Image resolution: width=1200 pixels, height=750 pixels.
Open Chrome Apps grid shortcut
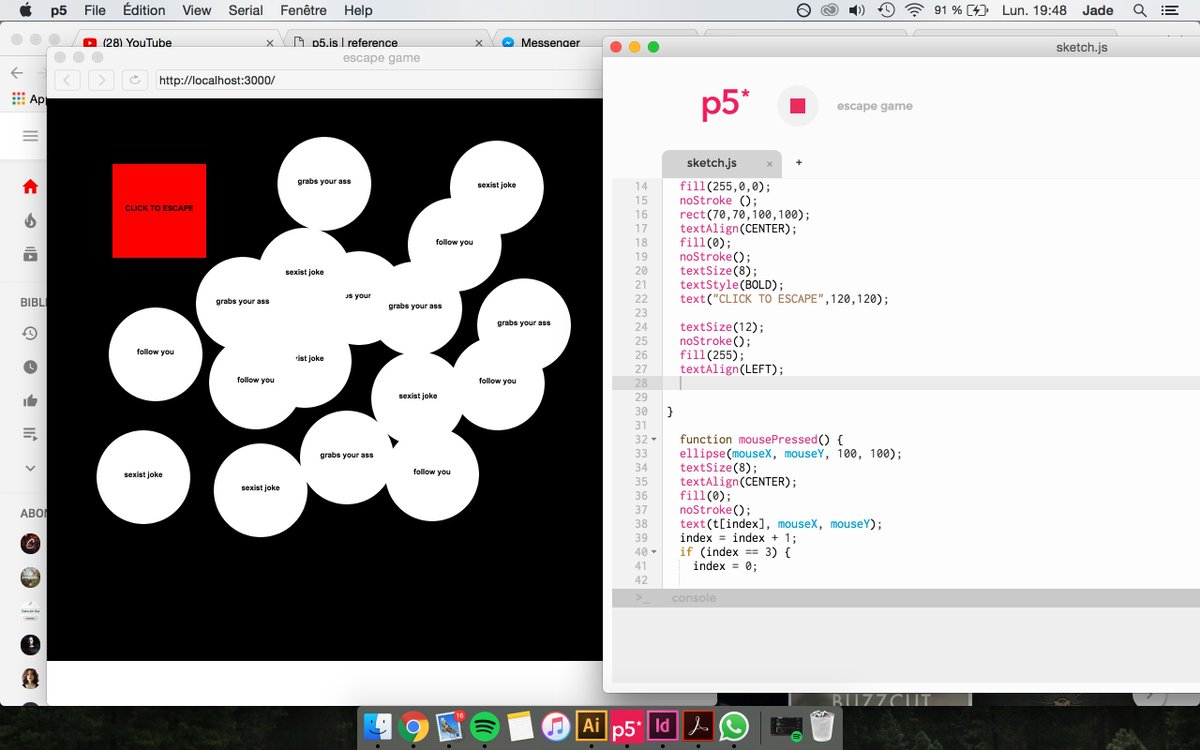click(x=18, y=99)
